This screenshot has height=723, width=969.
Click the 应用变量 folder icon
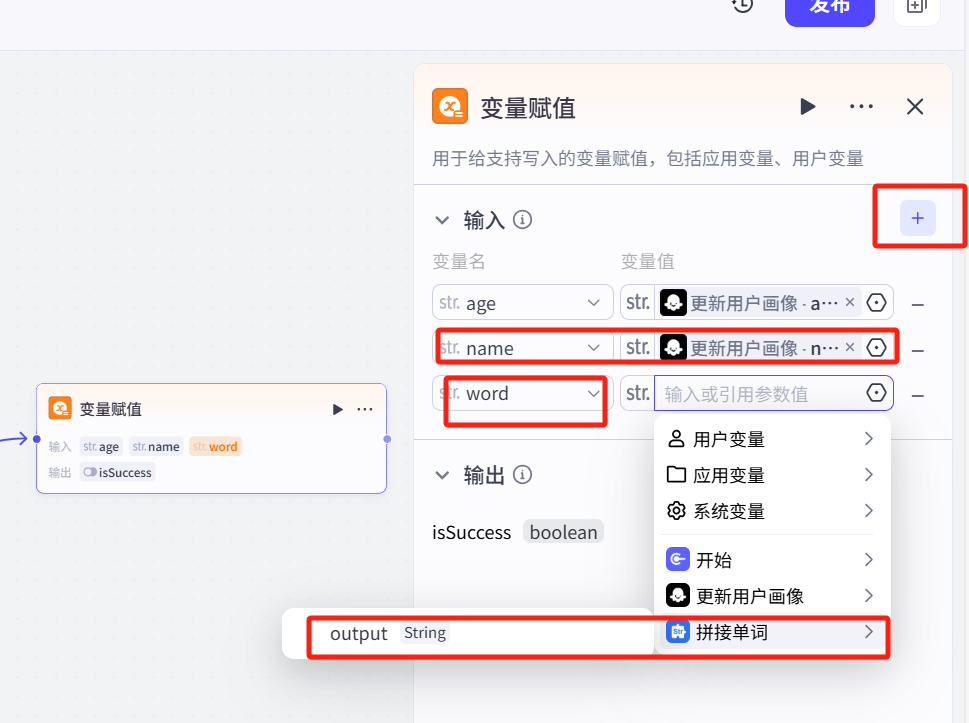click(676, 475)
